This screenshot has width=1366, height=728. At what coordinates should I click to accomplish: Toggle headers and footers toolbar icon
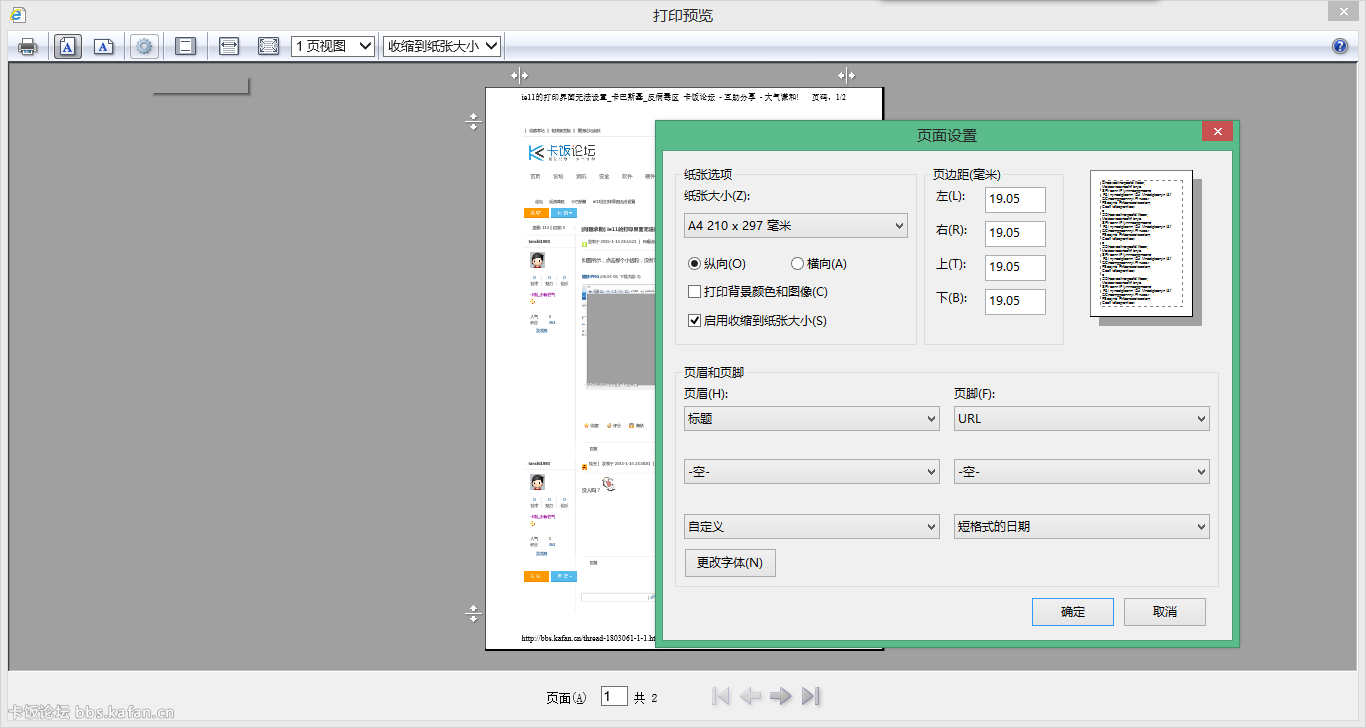tap(185, 46)
